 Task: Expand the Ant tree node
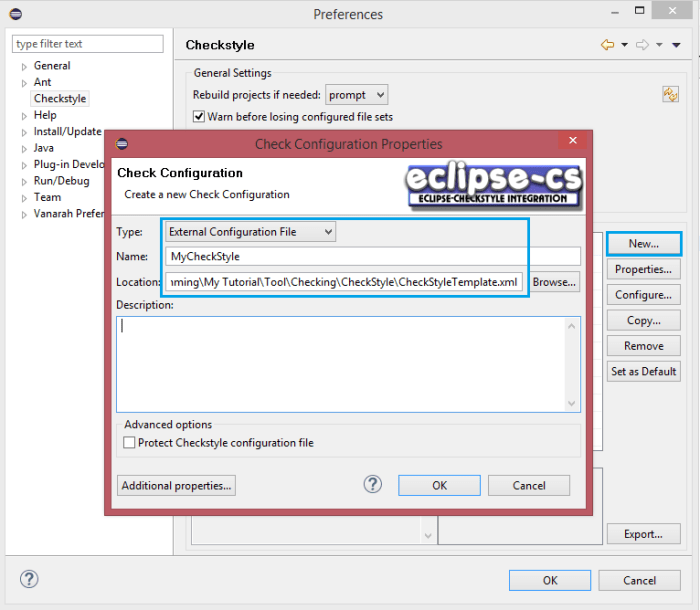[x=24, y=83]
